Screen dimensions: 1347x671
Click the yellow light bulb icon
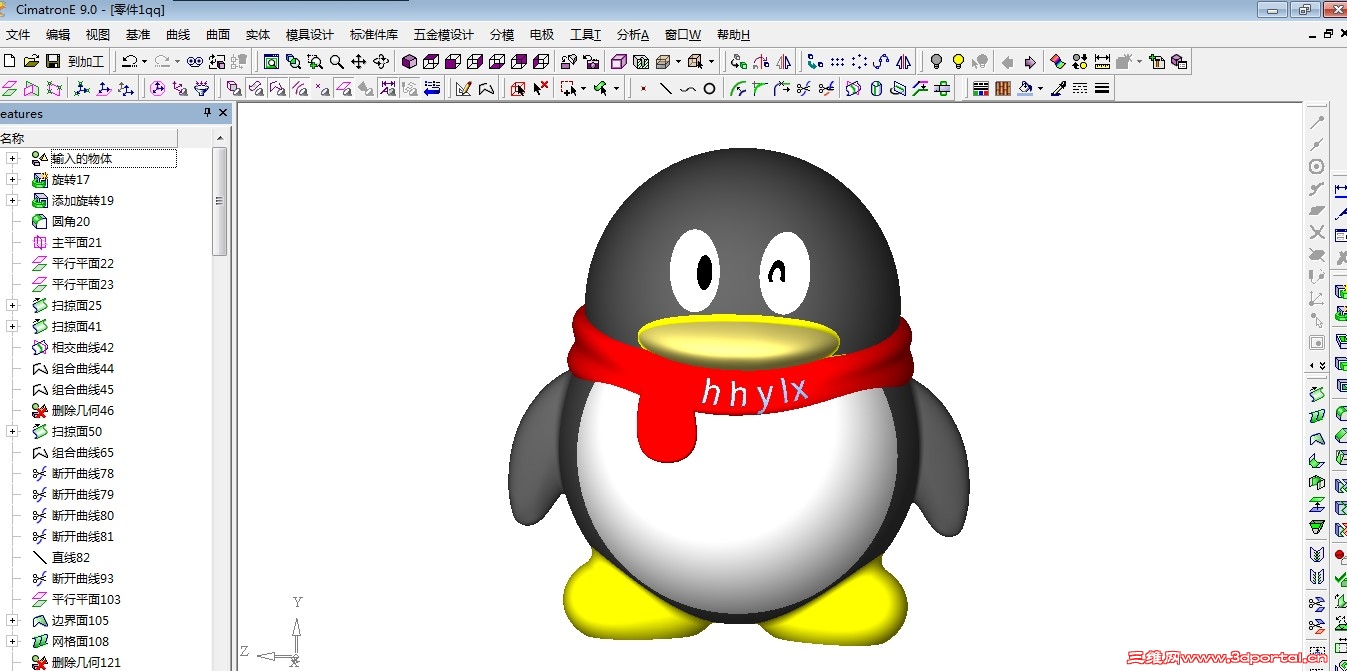pos(958,61)
